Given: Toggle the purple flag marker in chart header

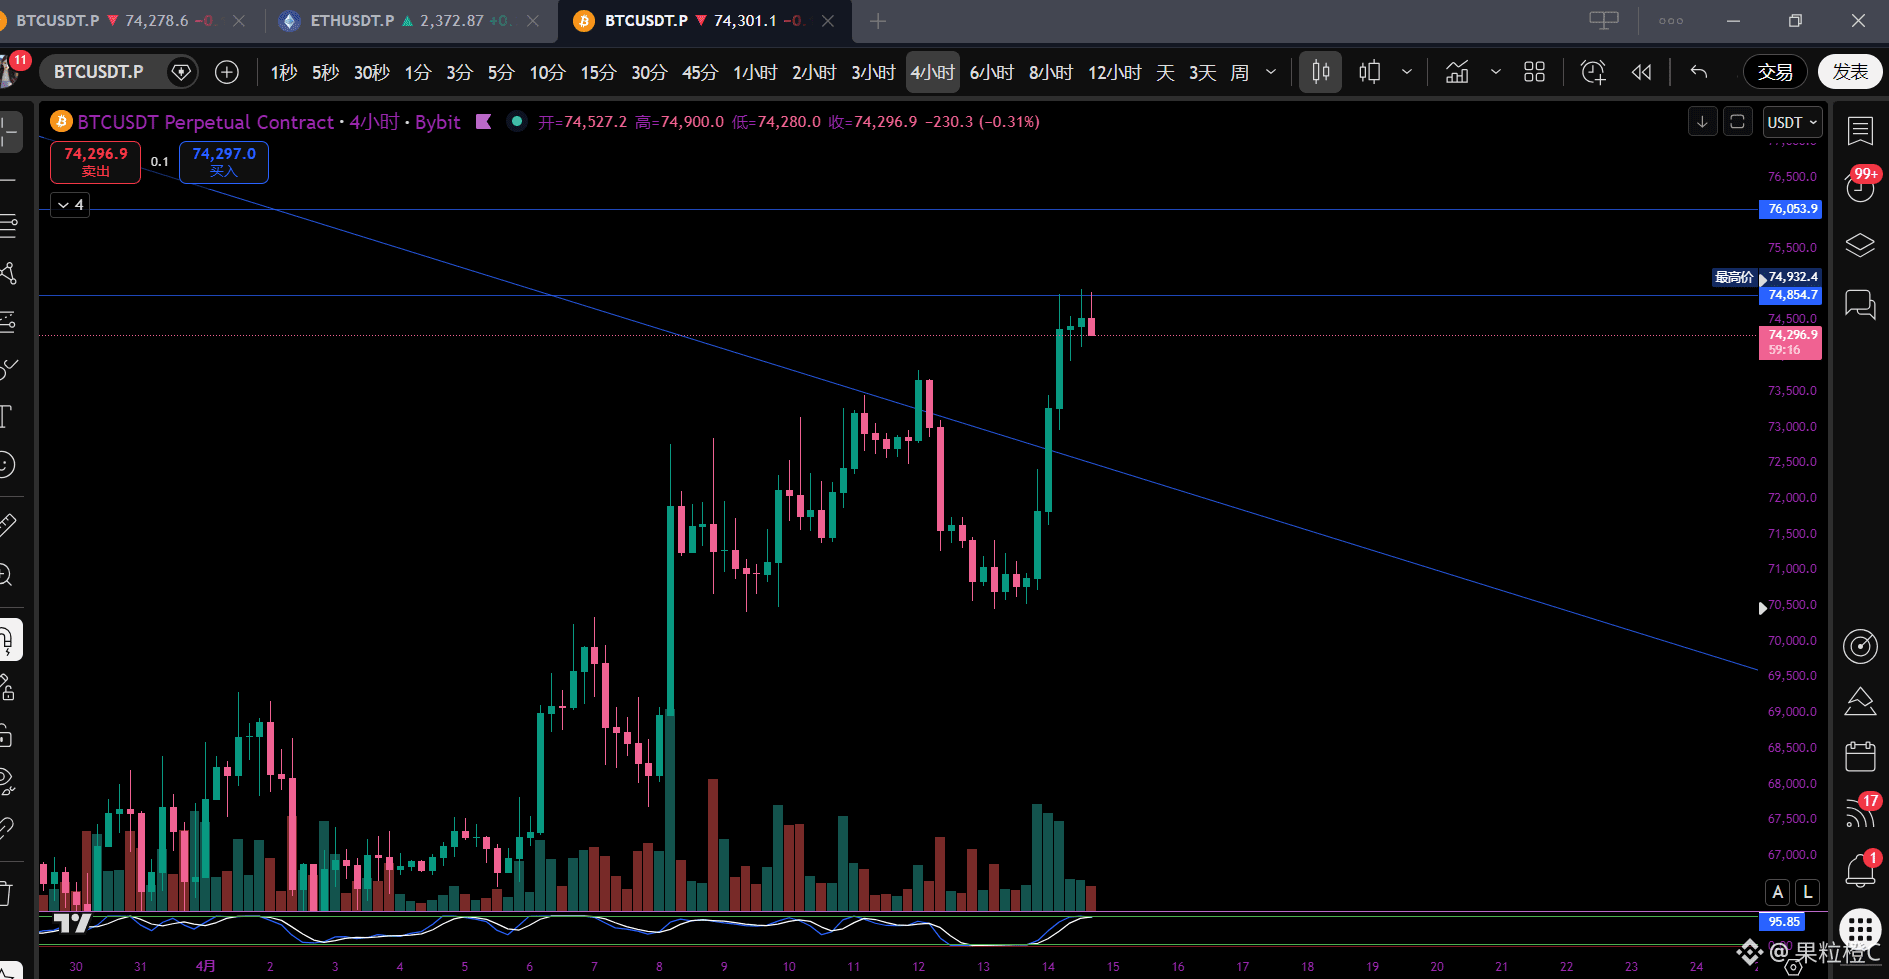Looking at the screenshot, I should click(484, 121).
